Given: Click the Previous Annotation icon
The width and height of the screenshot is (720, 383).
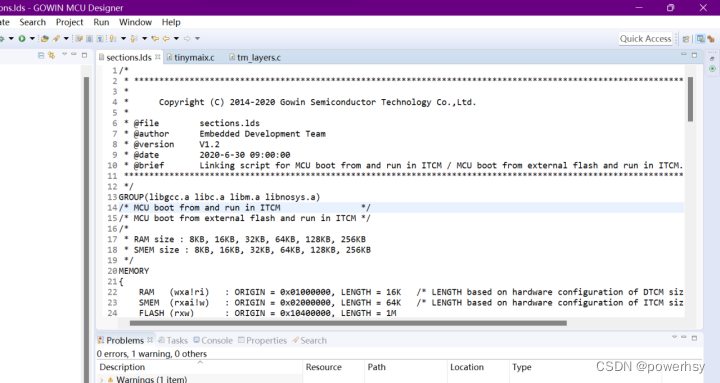Looking at the screenshot, I should 133,39.
